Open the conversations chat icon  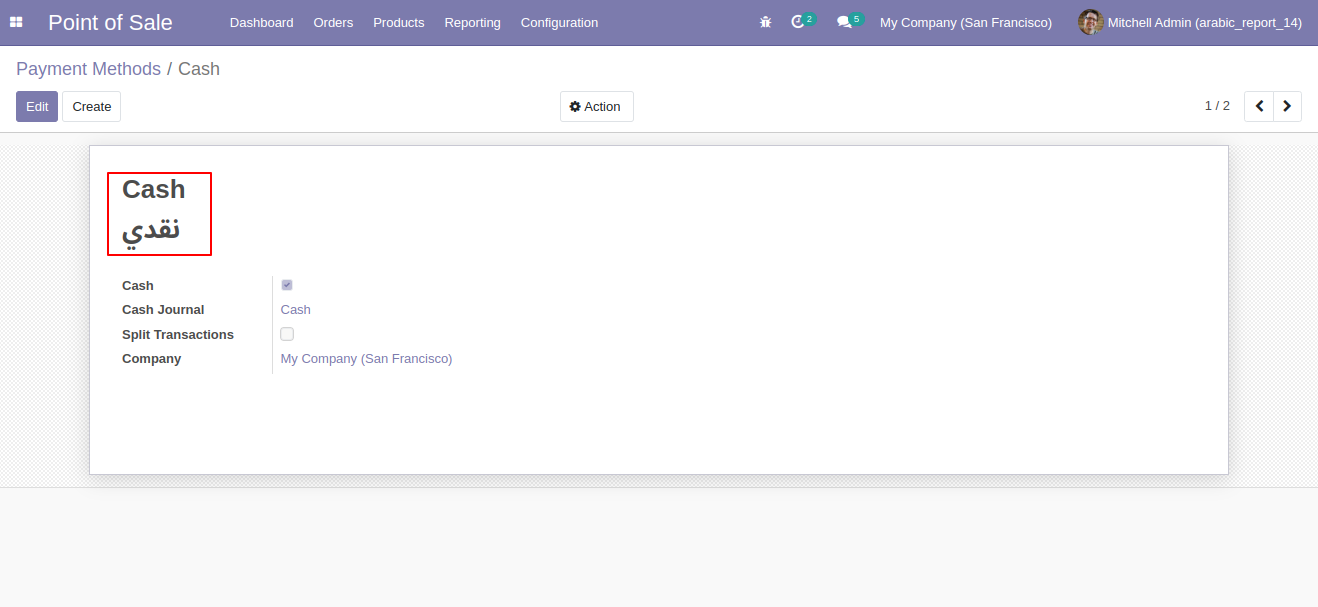pyautogui.click(x=845, y=22)
